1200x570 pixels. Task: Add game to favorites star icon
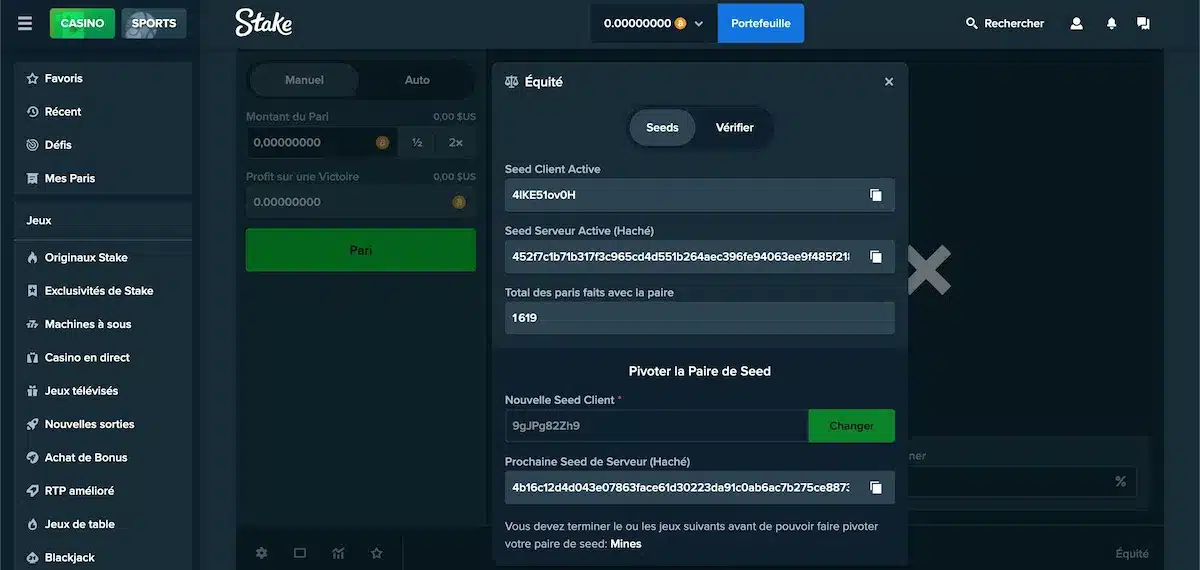(377, 553)
